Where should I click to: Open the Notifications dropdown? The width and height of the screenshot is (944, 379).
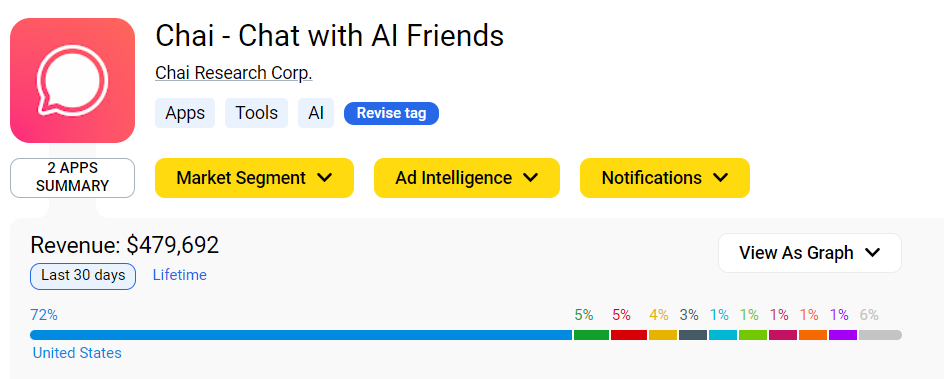[x=665, y=178]
